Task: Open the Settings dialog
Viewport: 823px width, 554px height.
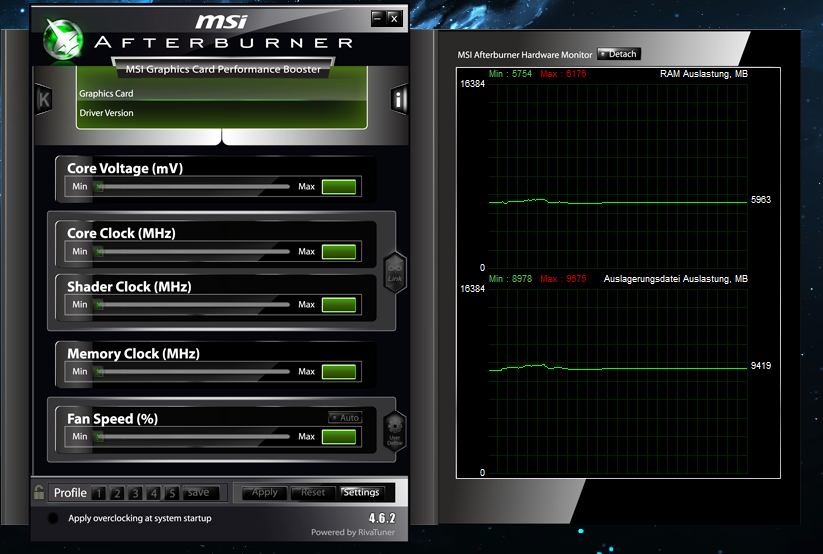Action: coord(361,493)
